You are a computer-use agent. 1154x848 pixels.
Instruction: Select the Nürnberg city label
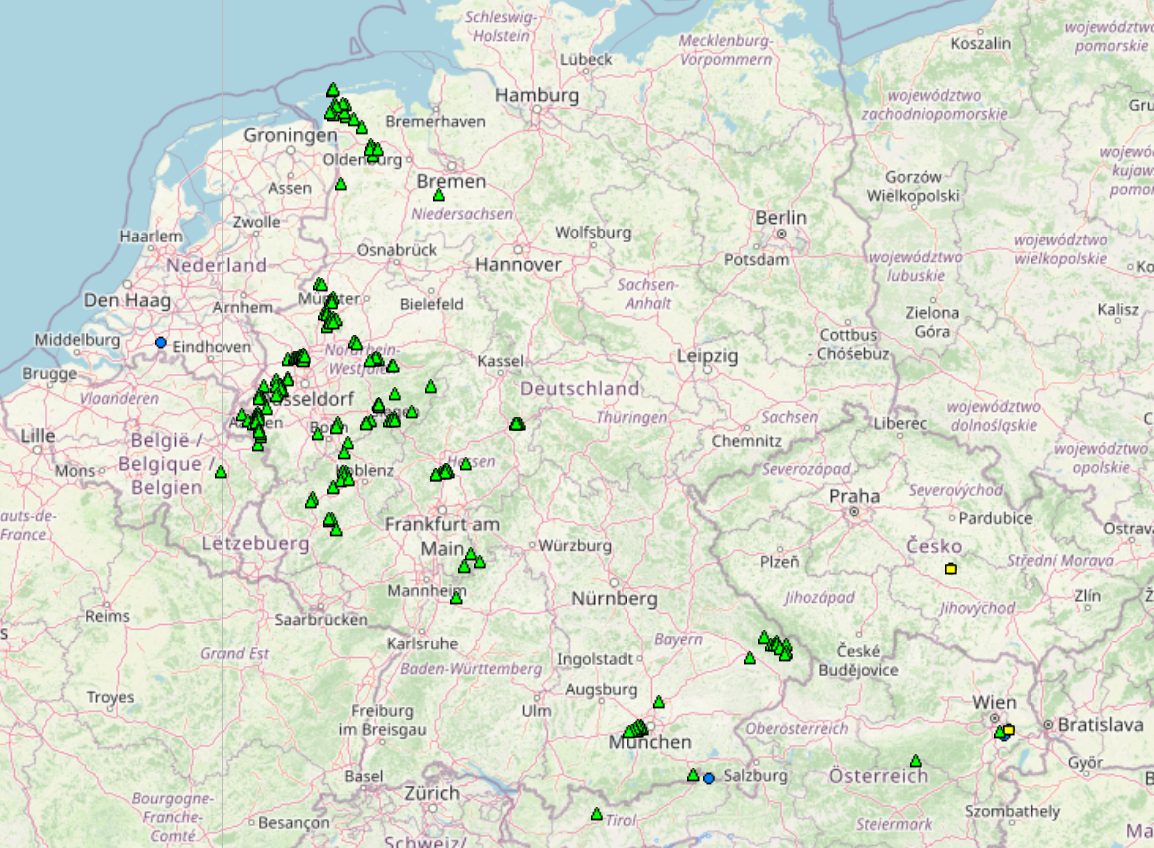614,599
